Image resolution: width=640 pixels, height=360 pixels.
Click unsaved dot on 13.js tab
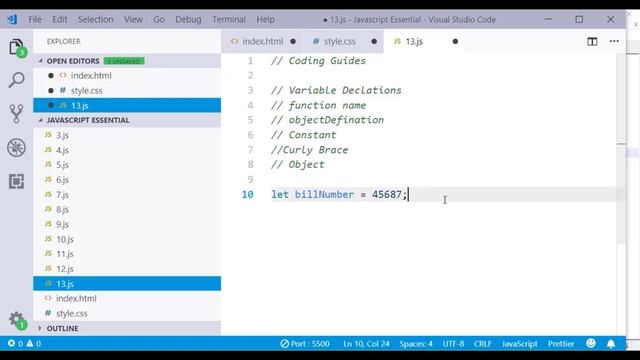[455, 41]
